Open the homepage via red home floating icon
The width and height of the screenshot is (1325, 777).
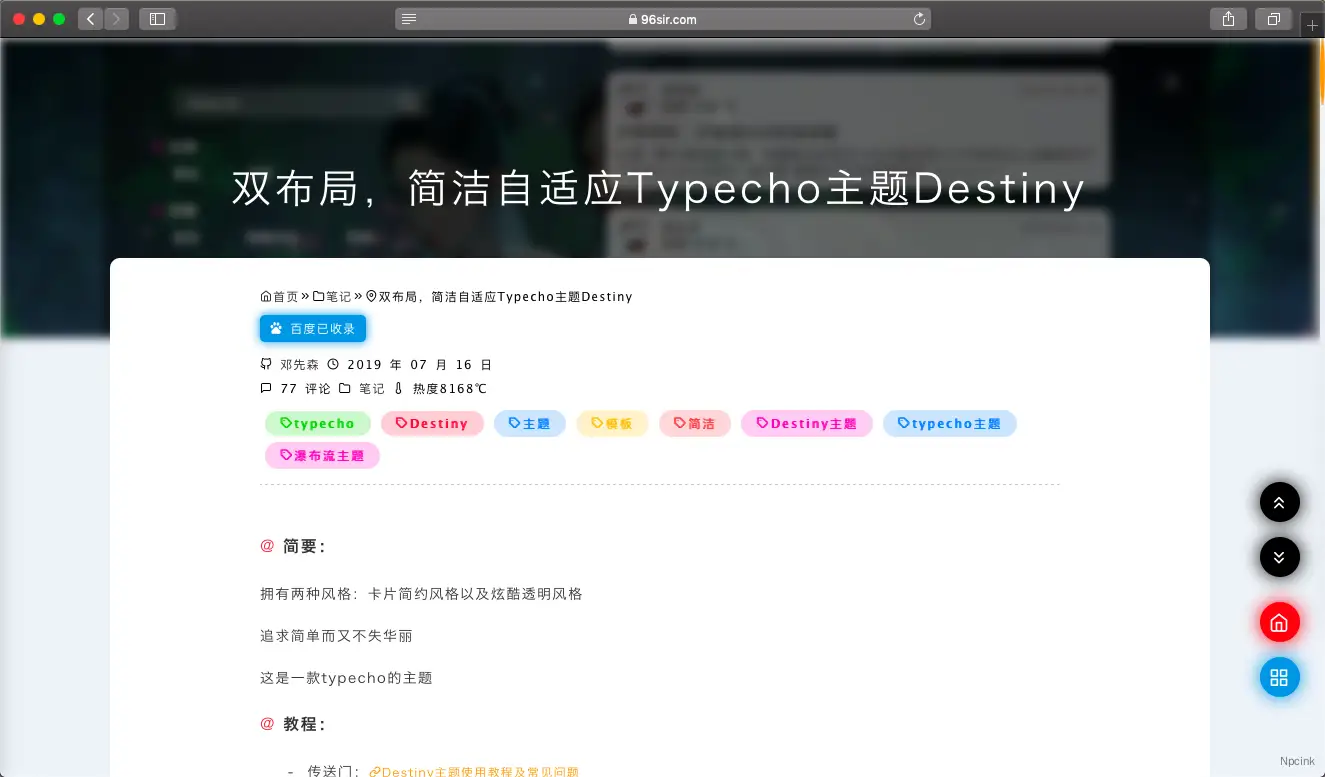[x=1280, y=622]
